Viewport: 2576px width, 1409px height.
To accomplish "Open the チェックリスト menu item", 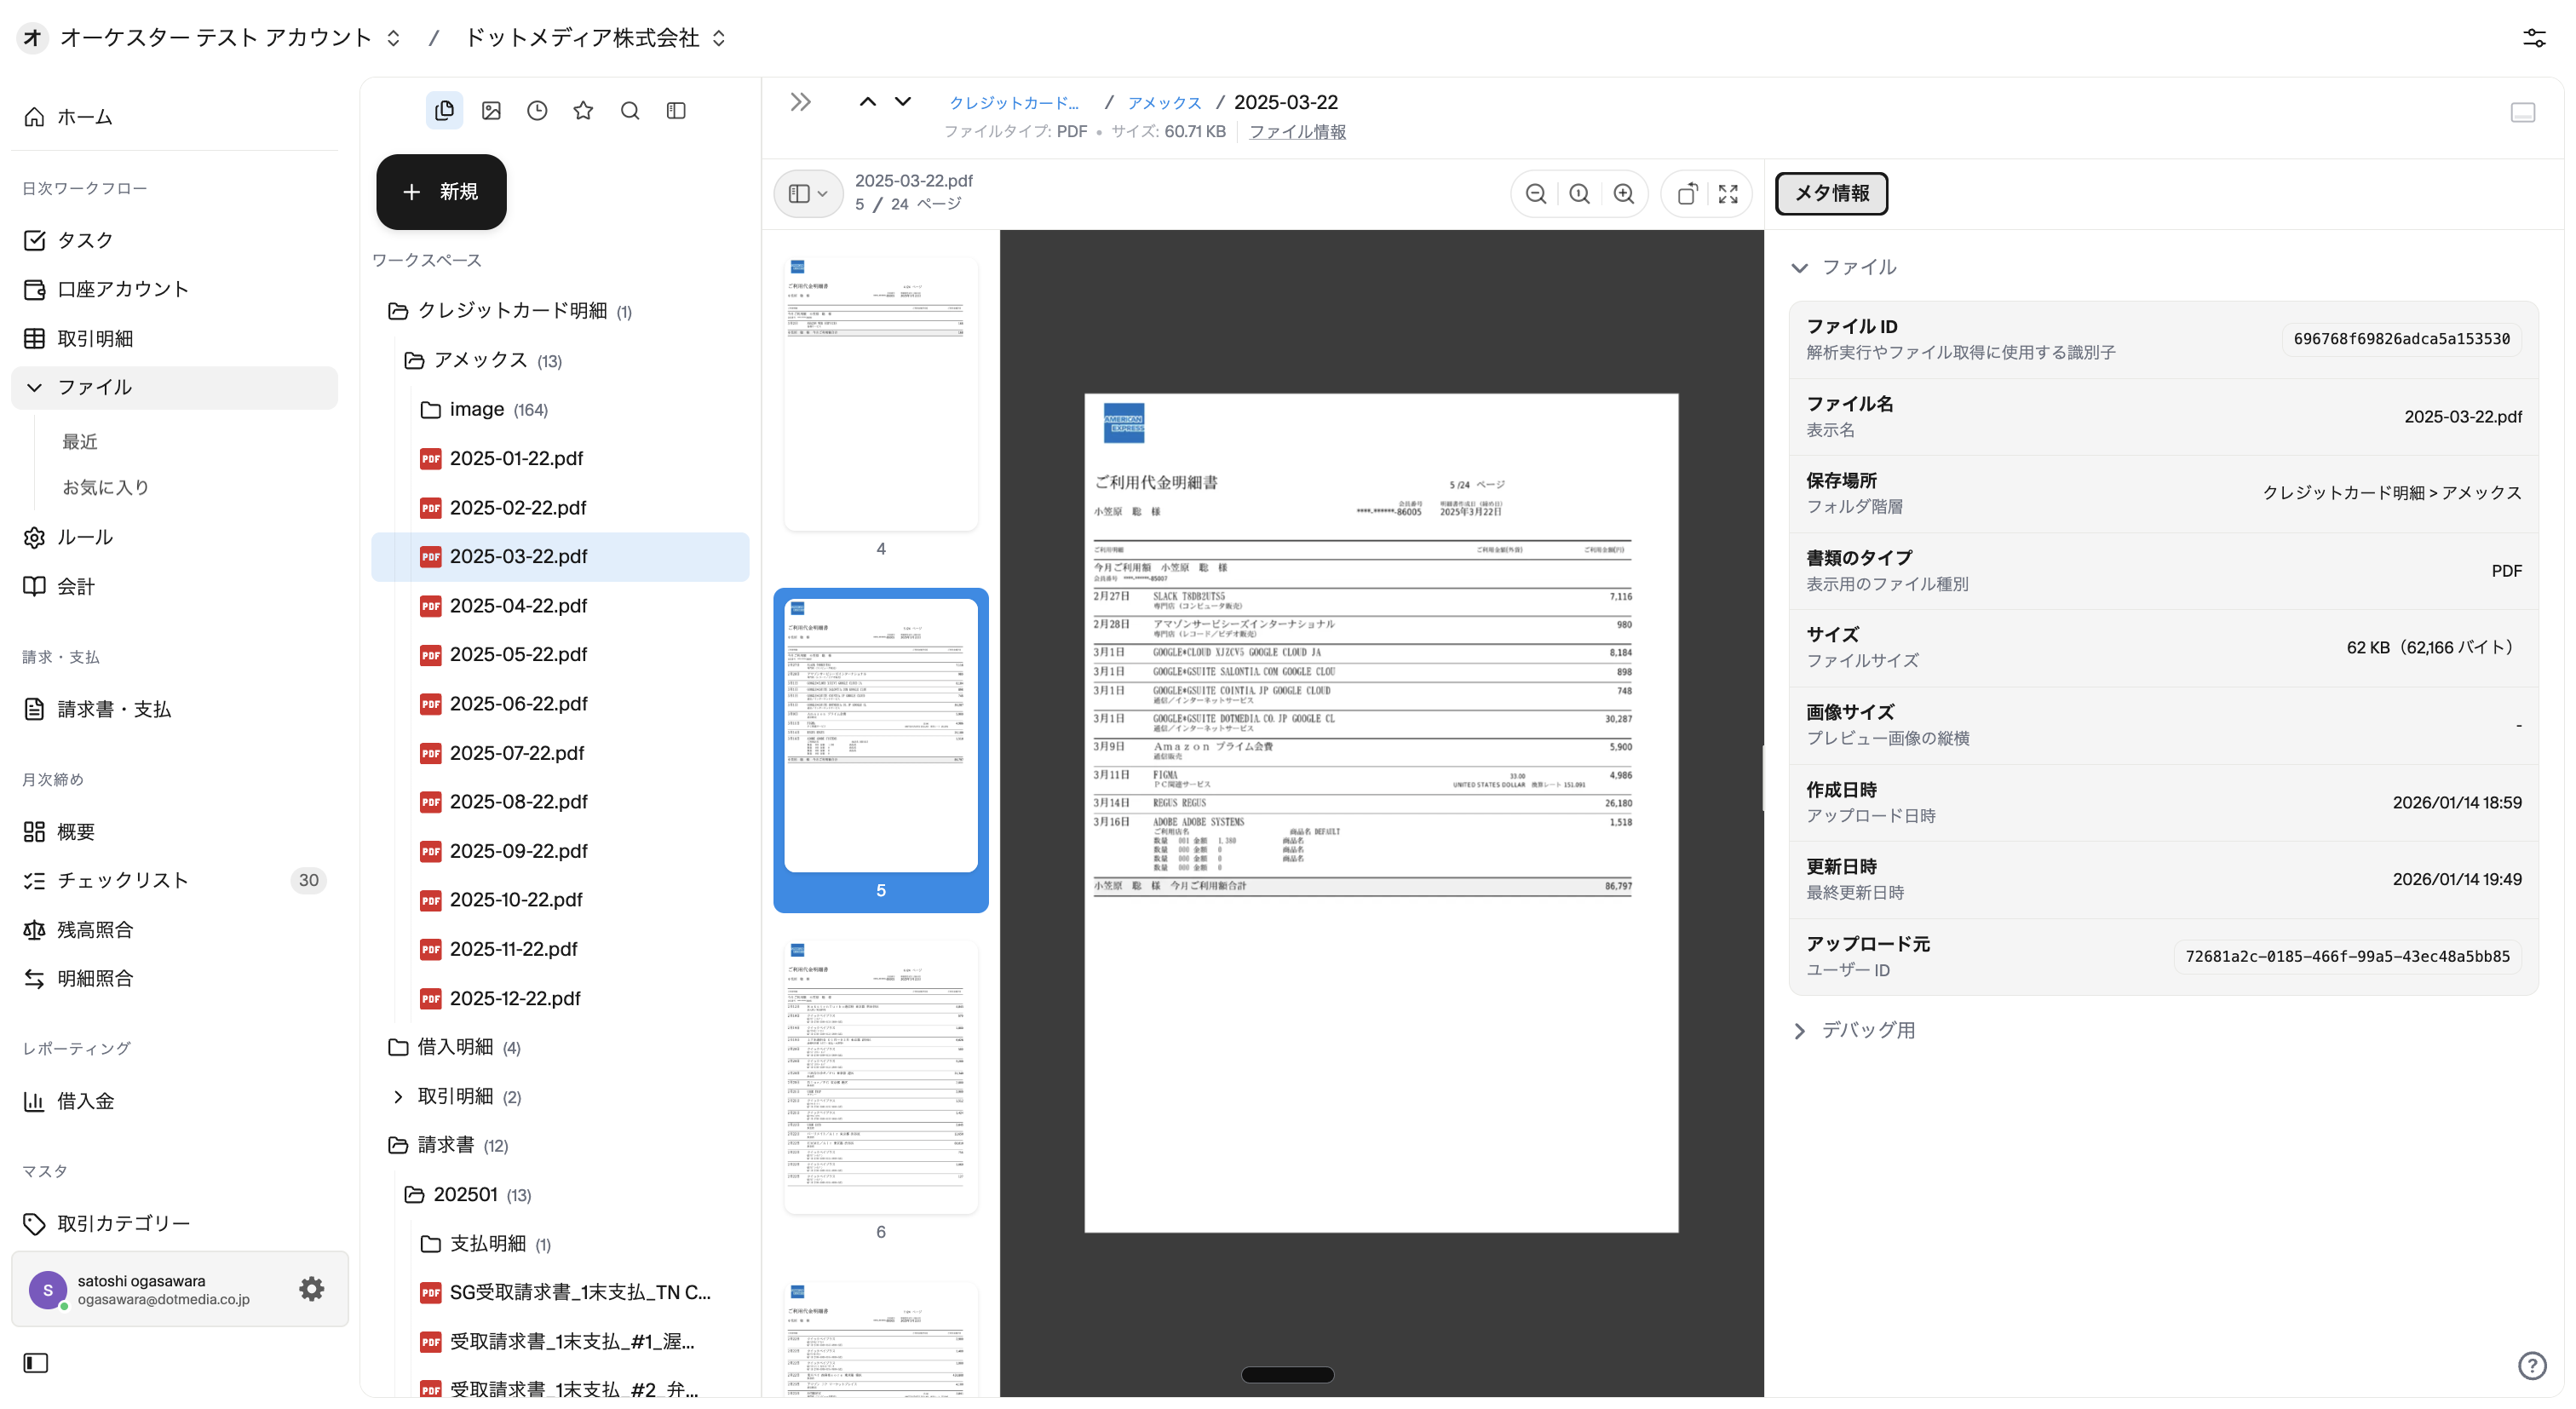I will coord(123,880).
